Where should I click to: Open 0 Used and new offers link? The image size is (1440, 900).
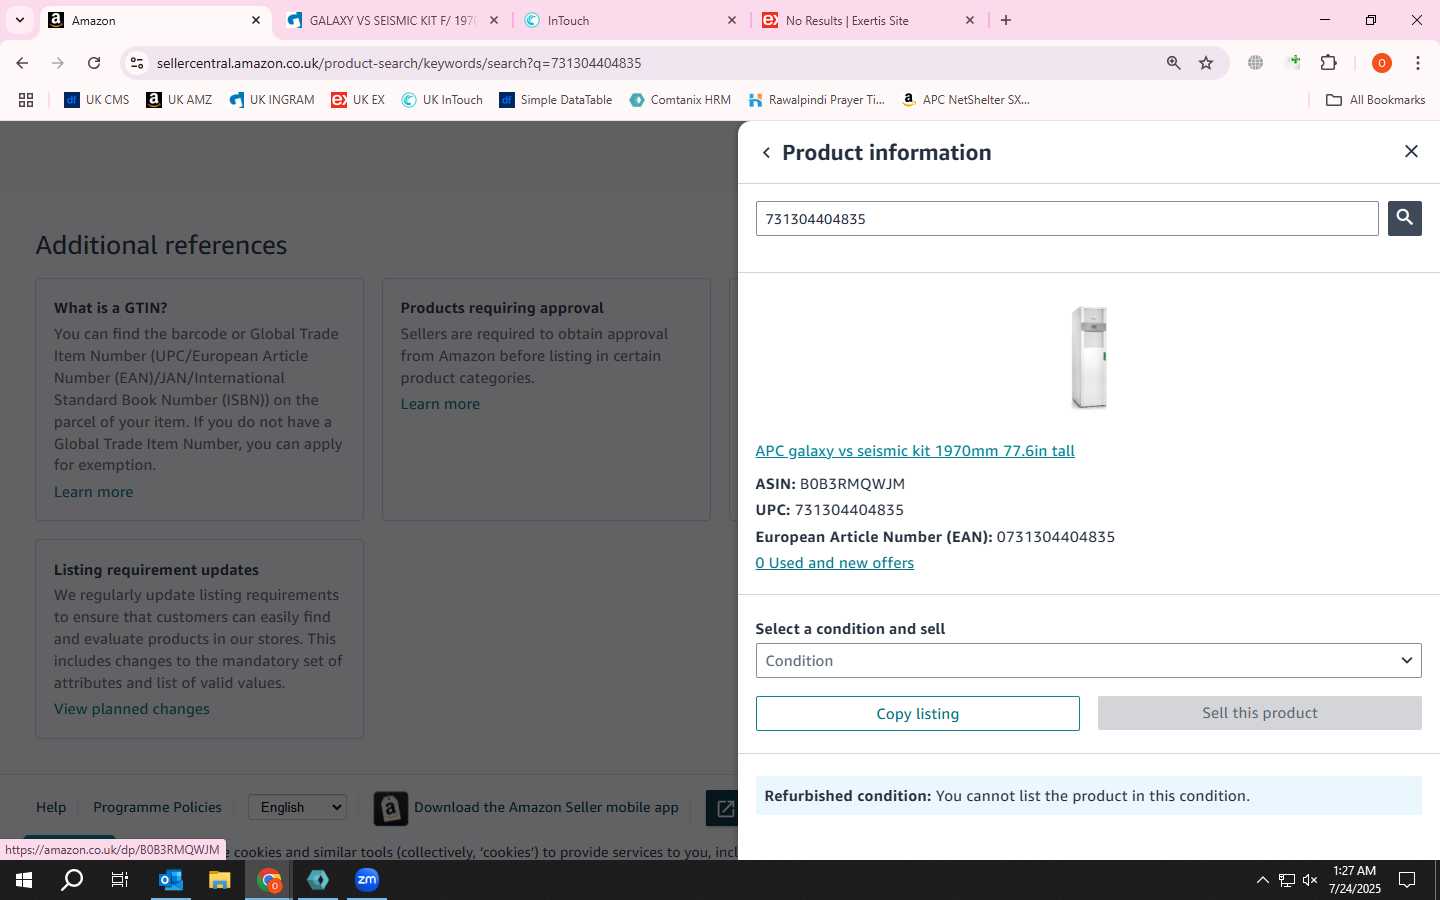[835, 563]
